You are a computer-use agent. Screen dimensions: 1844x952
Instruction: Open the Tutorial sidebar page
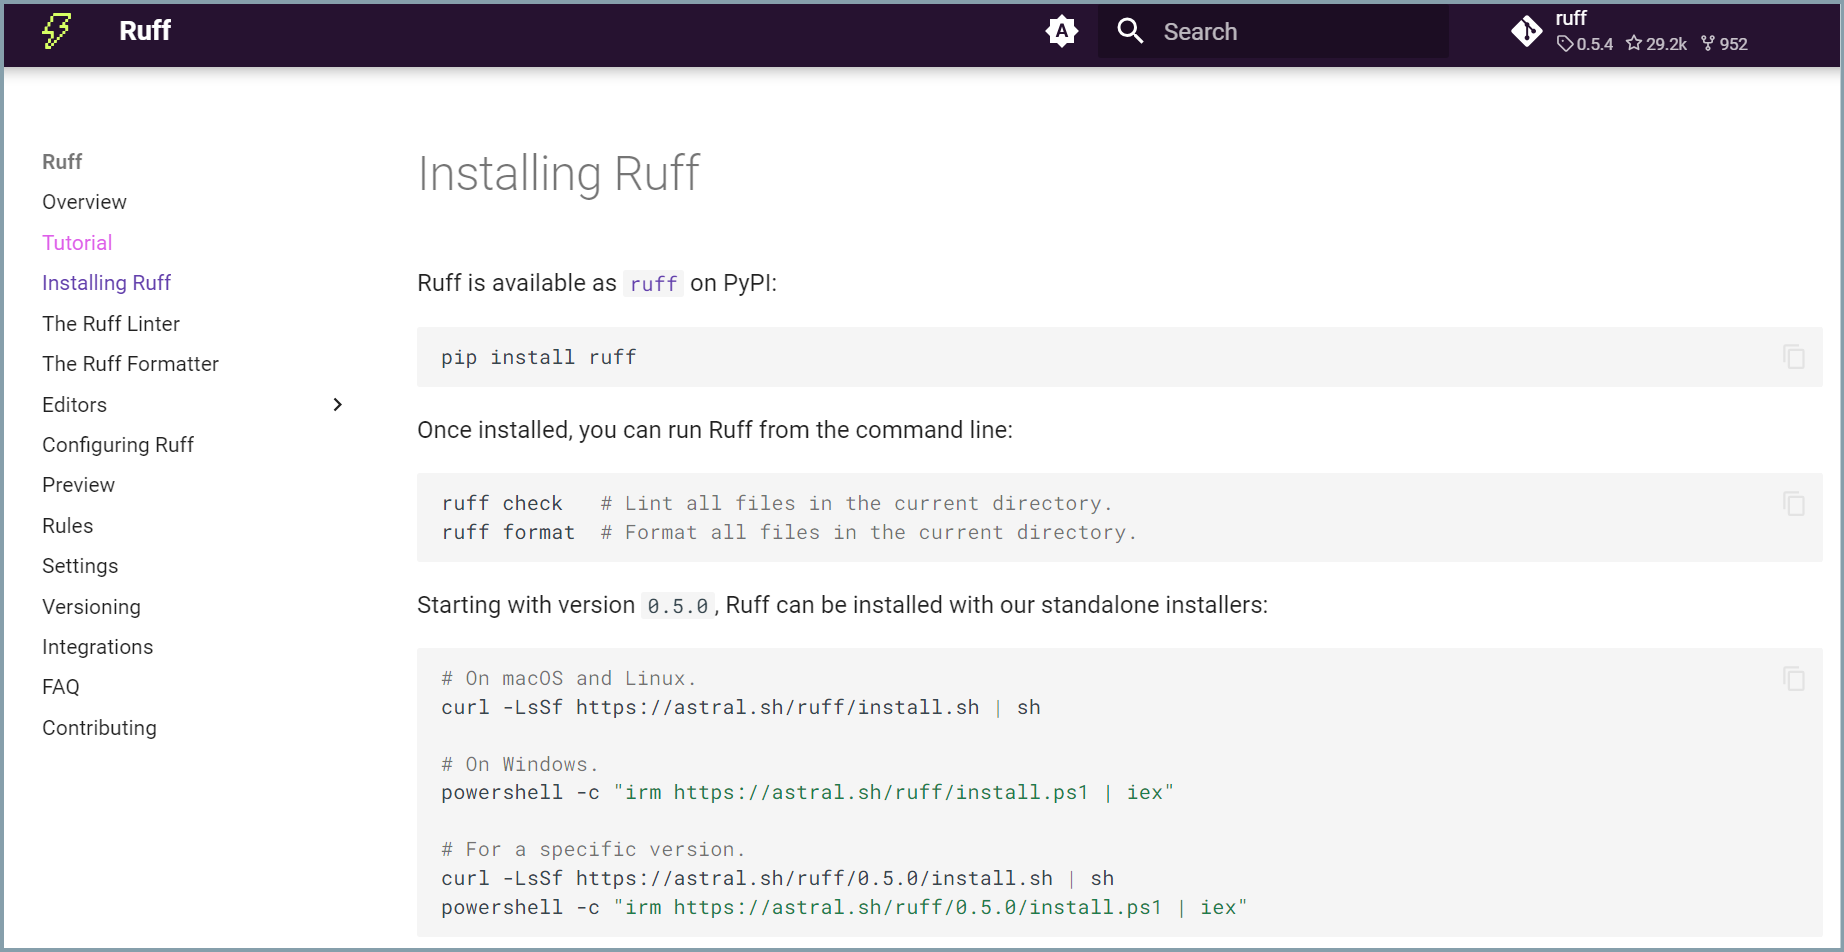click(77, 243)
